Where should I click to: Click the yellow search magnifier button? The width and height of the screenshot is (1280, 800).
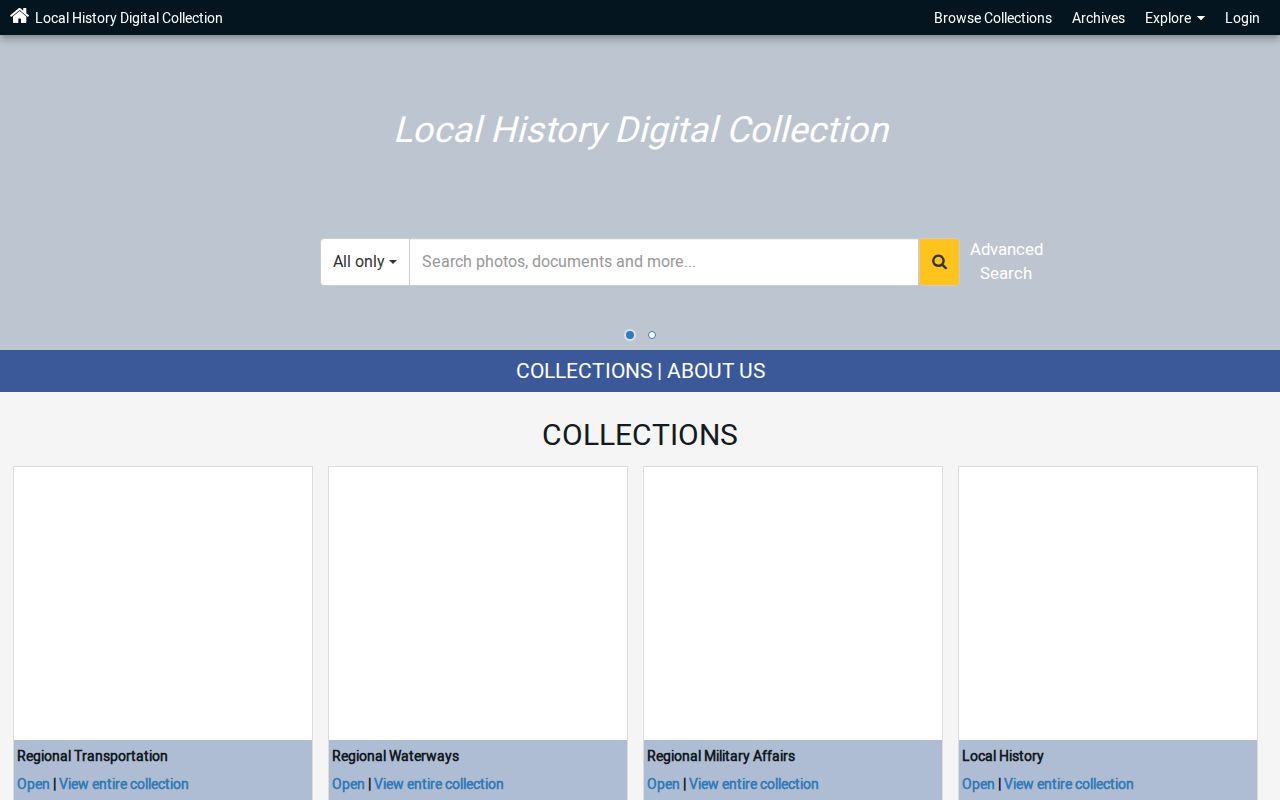(x=939, y=262)
